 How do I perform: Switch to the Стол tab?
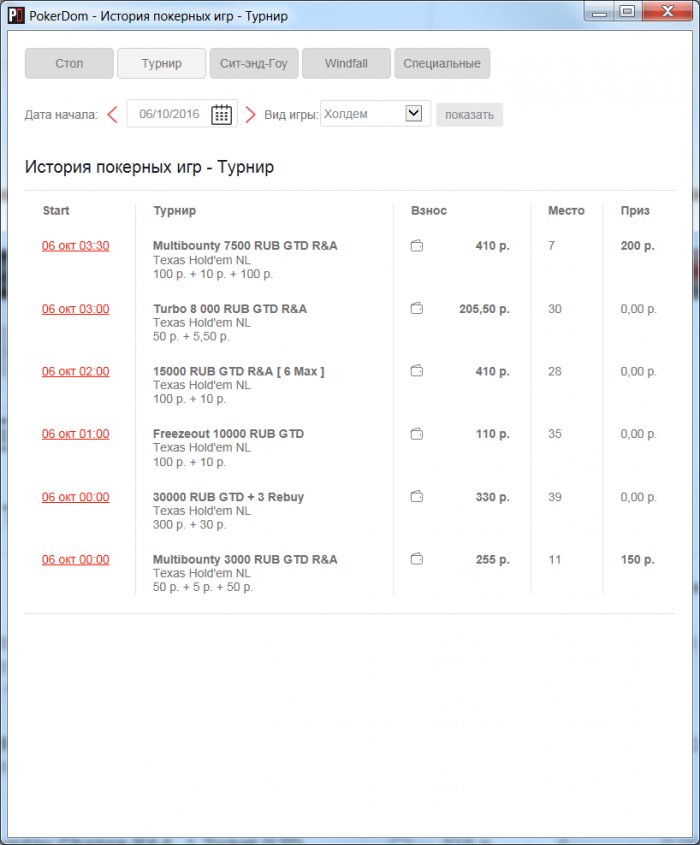69,64
